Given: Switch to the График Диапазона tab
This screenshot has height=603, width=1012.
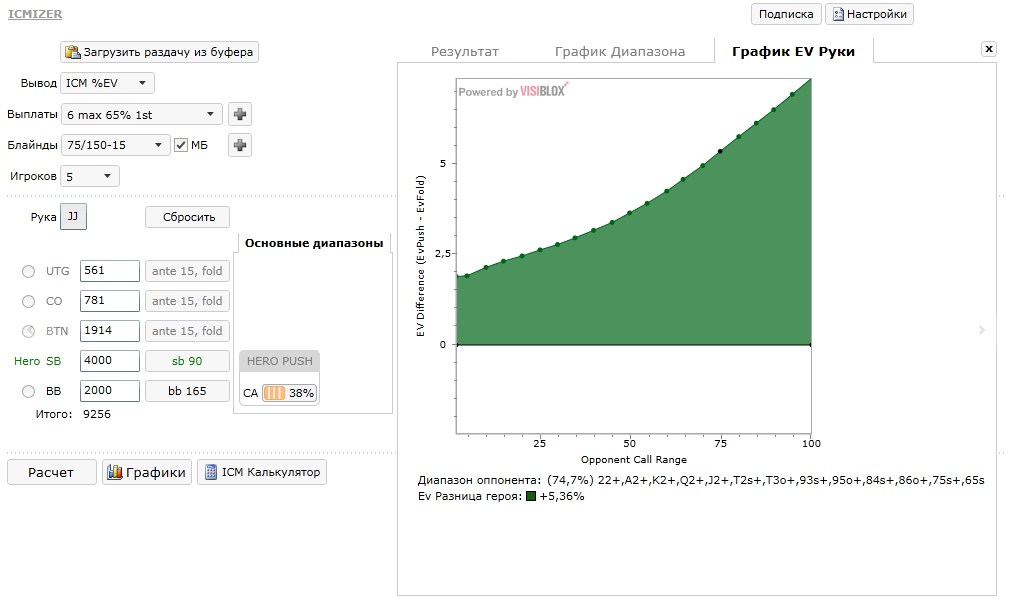Looking at the screenshot, I should [619, 52].
